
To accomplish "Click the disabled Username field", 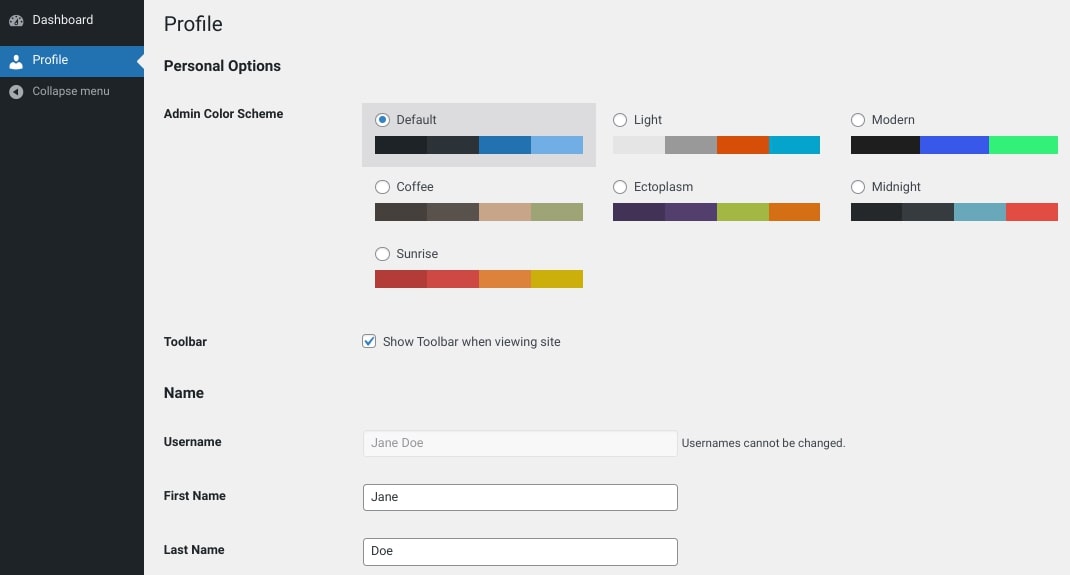I will (520, 443).
